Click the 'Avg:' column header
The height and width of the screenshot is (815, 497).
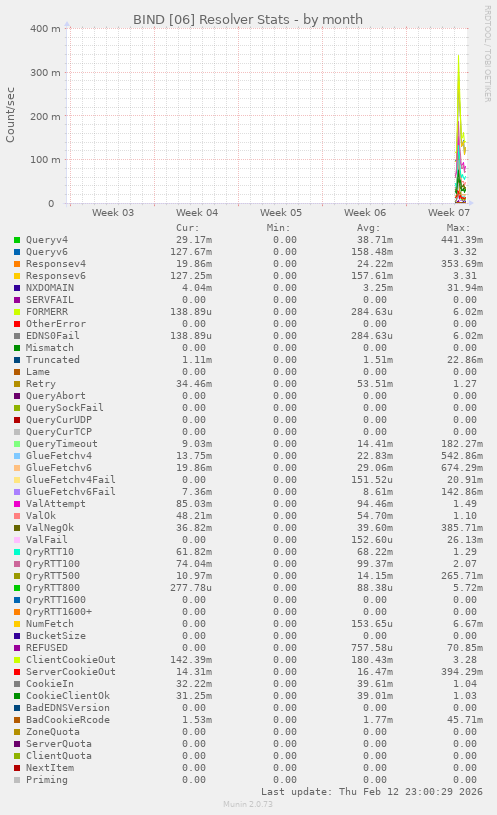[x=369, y=228]
